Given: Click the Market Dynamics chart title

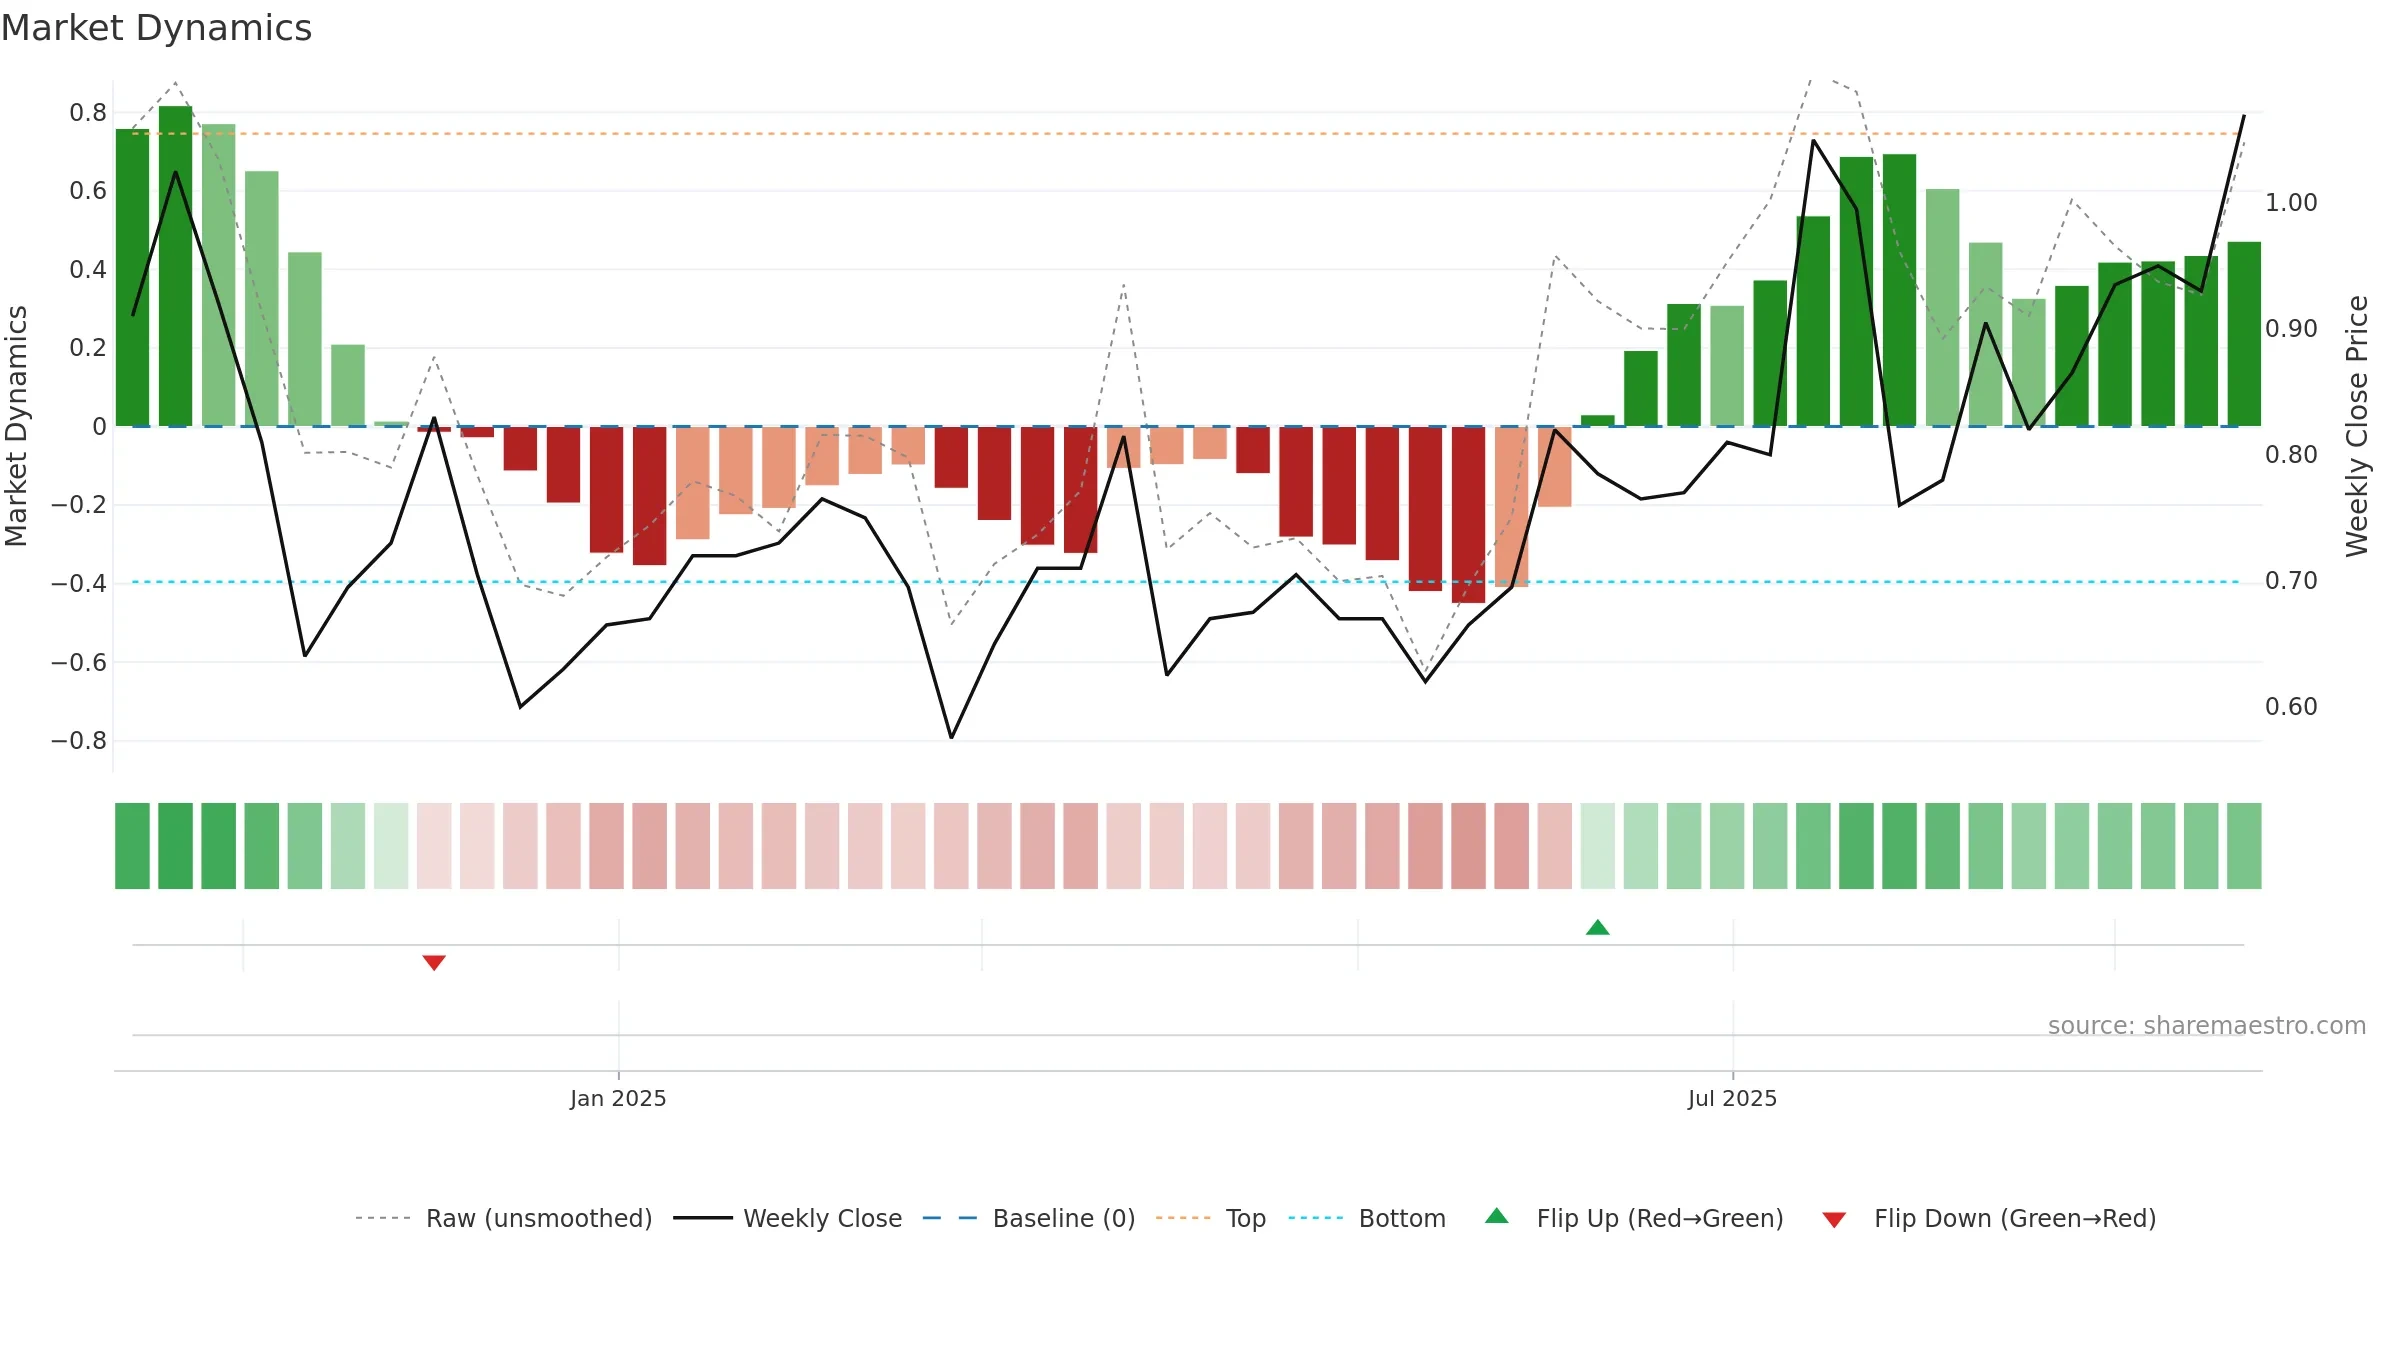Looking at the screenshot, I should (x=156, y=28).
